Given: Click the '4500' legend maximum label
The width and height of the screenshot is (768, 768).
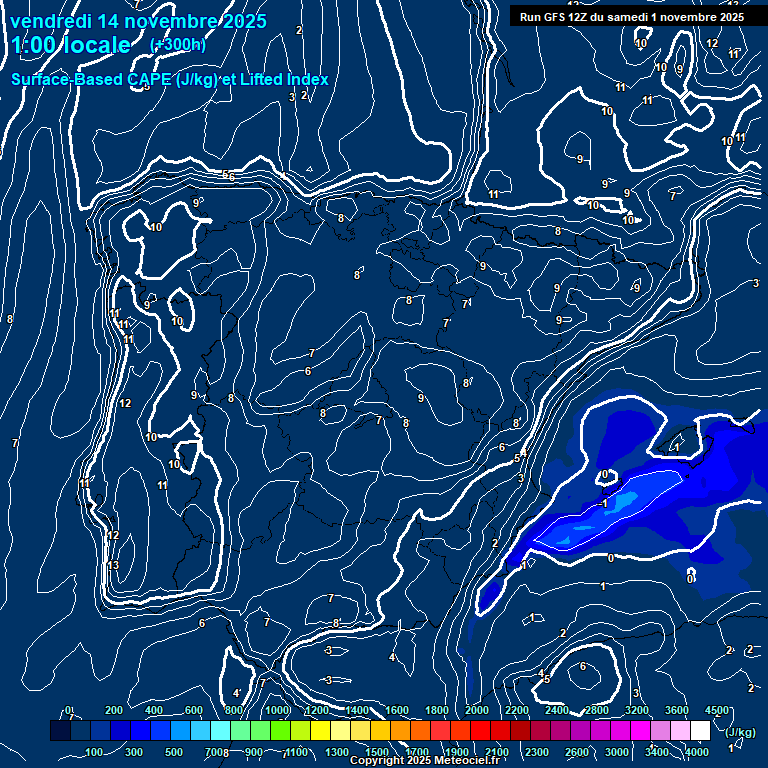Looking at the screenshot, I should (717, 710).
